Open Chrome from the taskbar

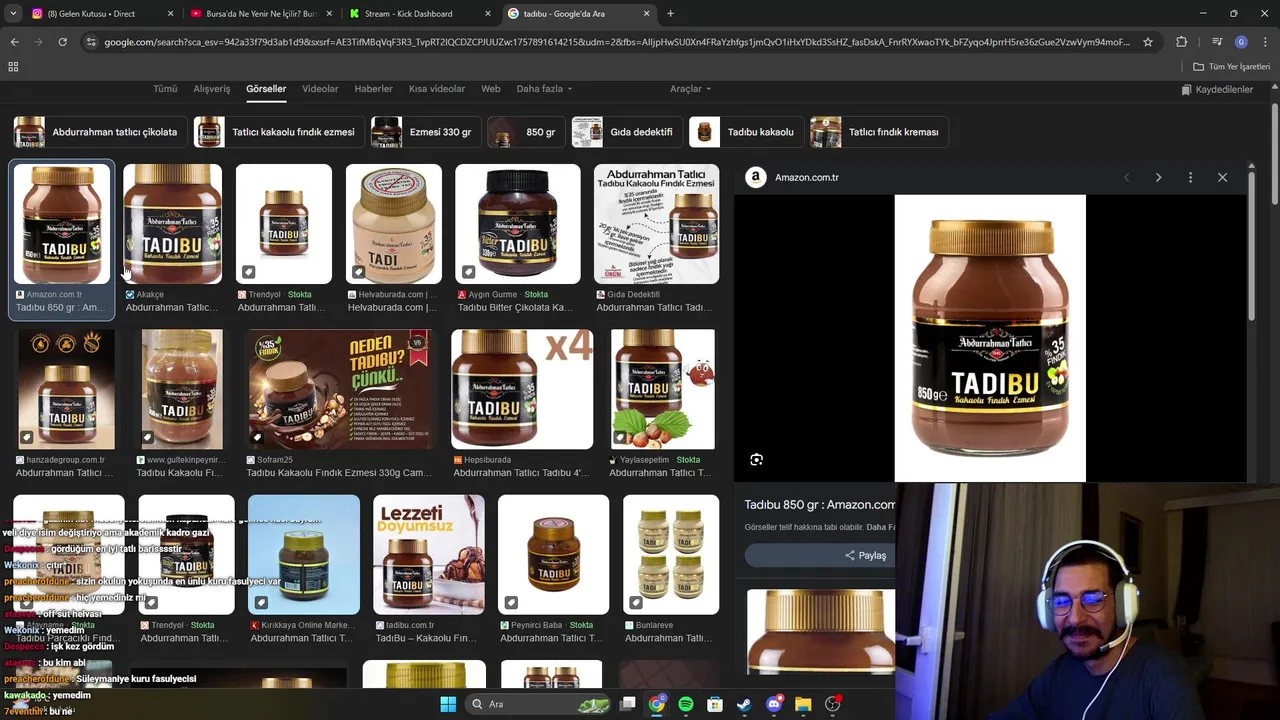(x=656, y=704)
